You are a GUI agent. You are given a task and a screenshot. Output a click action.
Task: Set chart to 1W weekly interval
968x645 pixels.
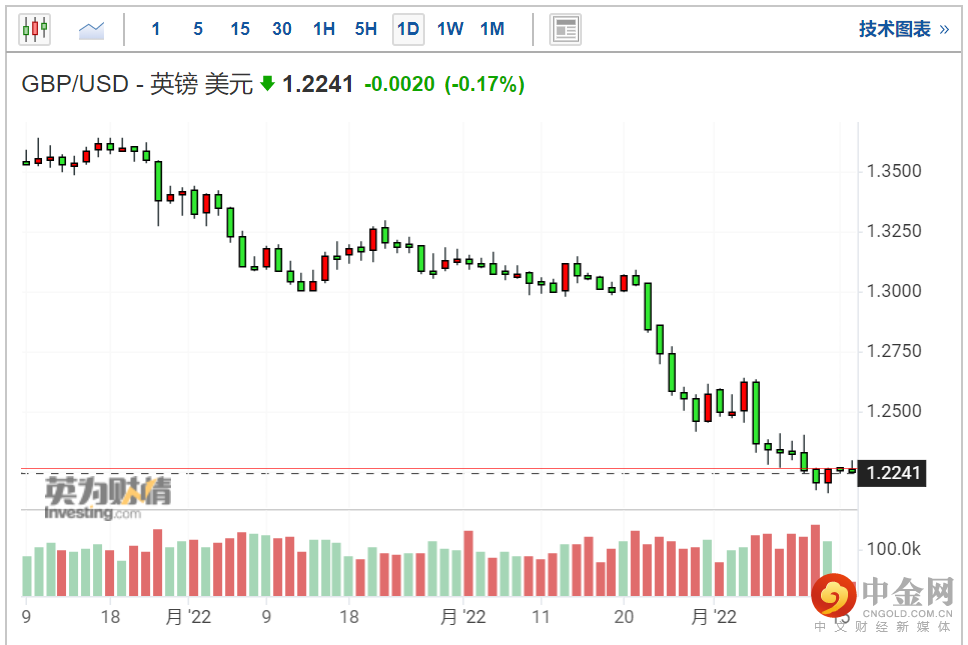[450, 29]
